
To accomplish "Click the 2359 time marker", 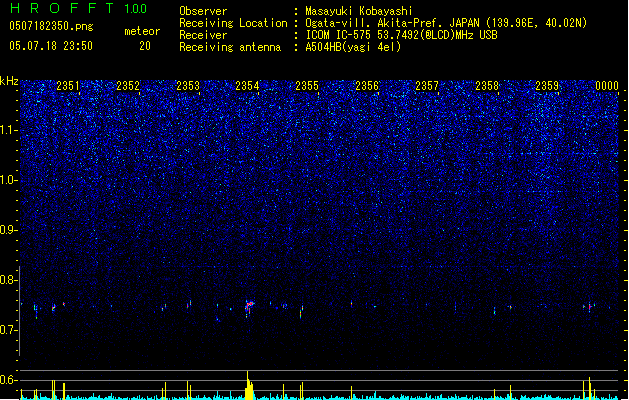I will click(547, 86).
